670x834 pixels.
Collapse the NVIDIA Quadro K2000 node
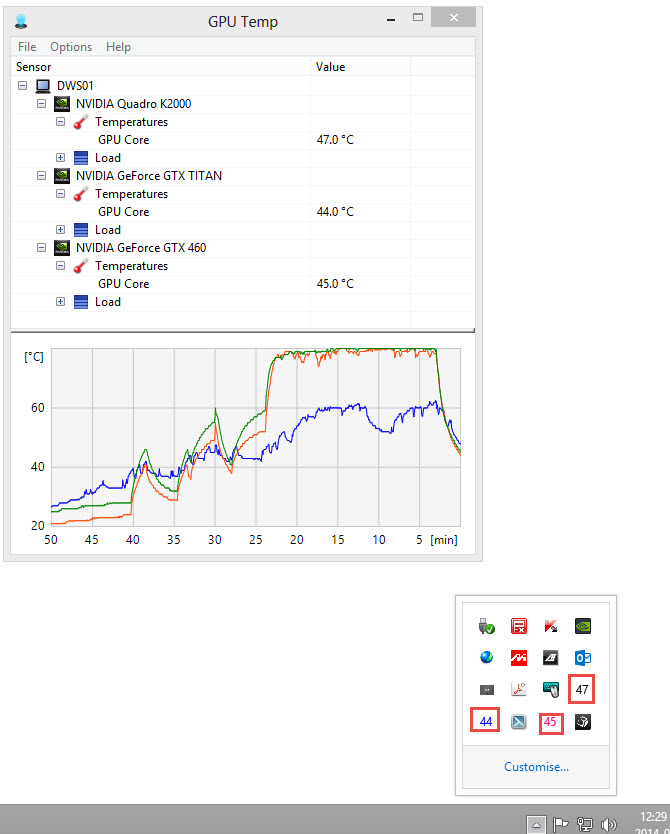click(41, 104)
